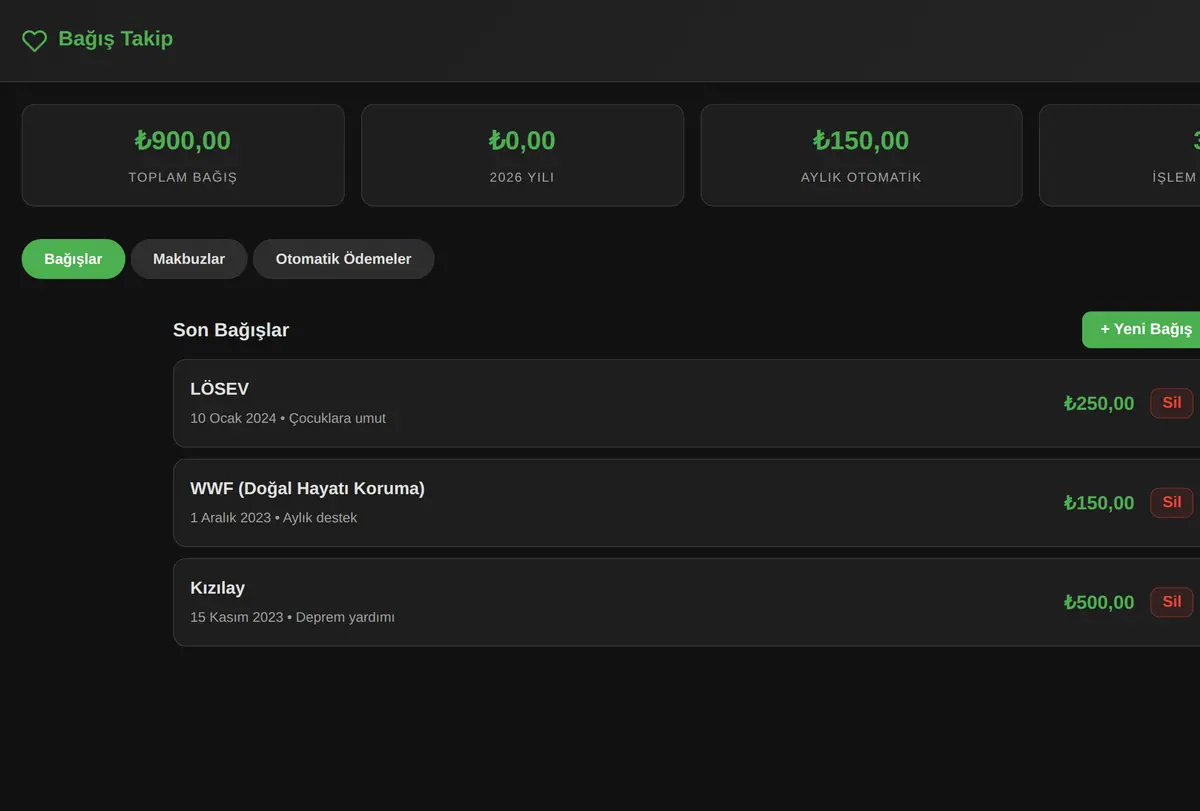Viewport: 1200px width, 811px height.
Task: Click Sil on the Kızılay donation
Action: click(1171, 602)
